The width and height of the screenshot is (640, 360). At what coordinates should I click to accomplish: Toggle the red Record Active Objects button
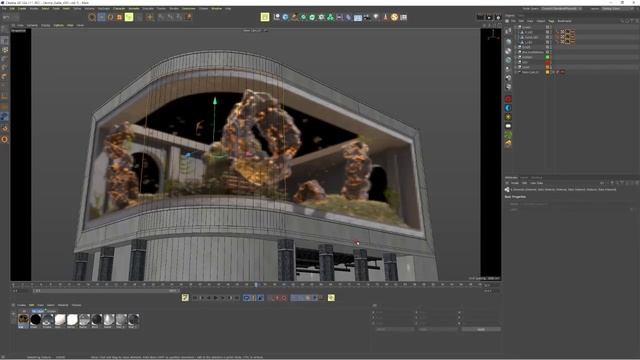[x=277, y=298]
